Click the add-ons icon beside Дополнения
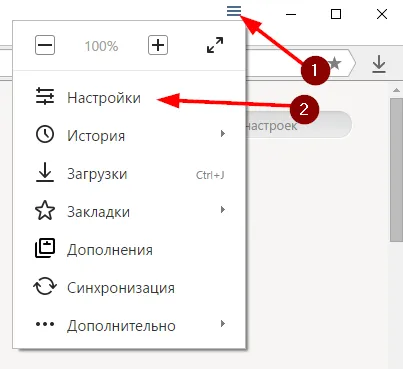The image size is (403, 369). pyautogui.click(x=45, y=248)
